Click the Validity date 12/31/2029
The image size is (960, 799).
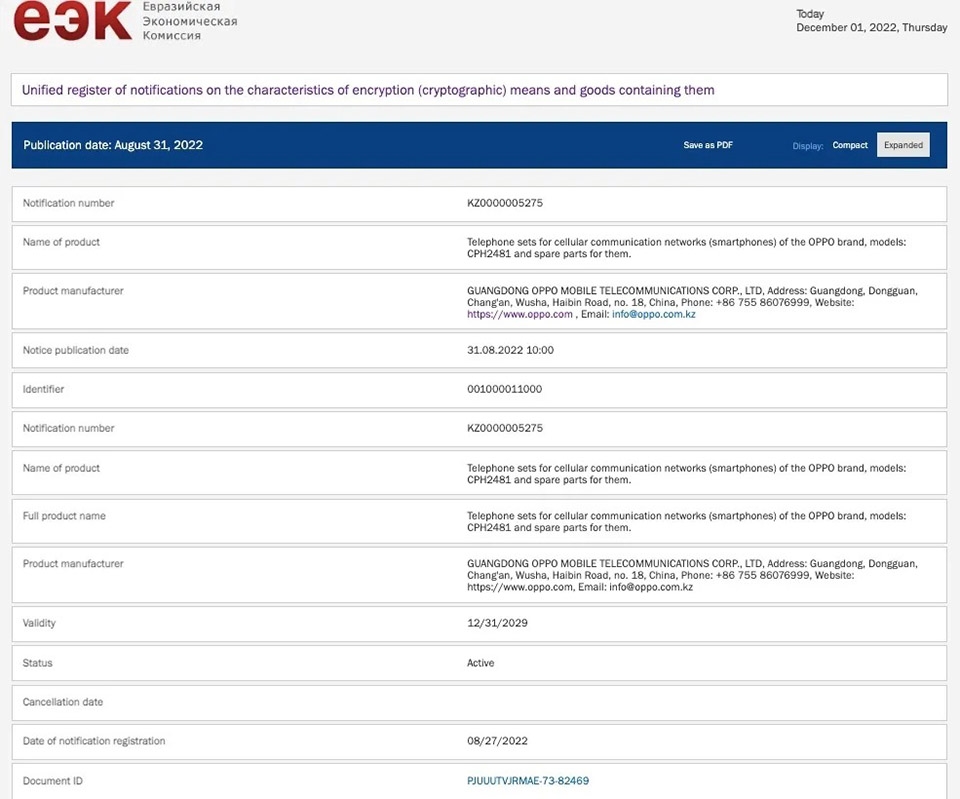point(497,623)
